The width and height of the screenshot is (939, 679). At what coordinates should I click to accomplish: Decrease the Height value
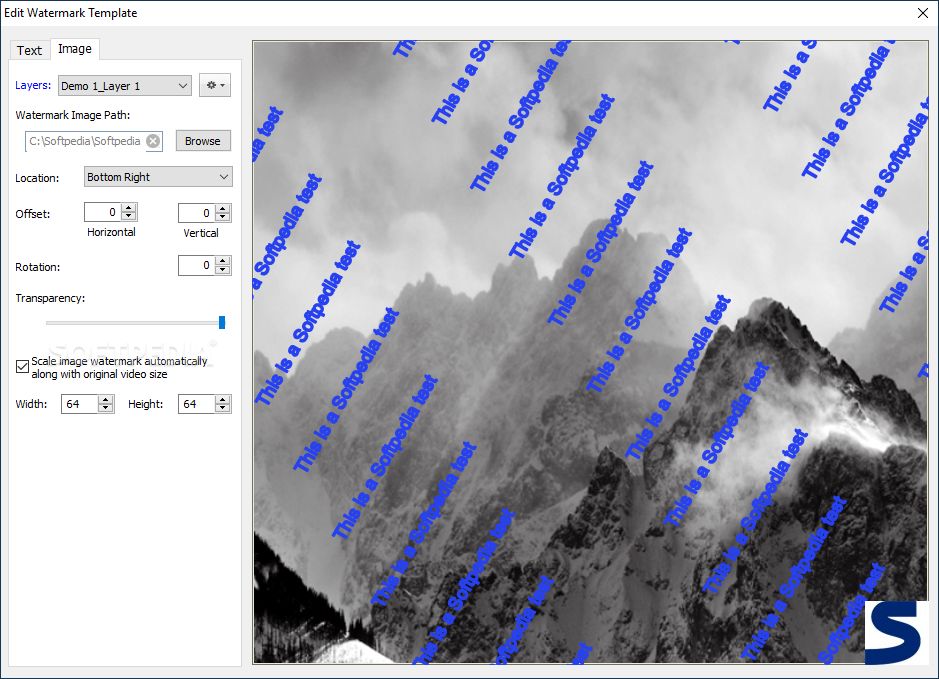[x=220, y=408]
